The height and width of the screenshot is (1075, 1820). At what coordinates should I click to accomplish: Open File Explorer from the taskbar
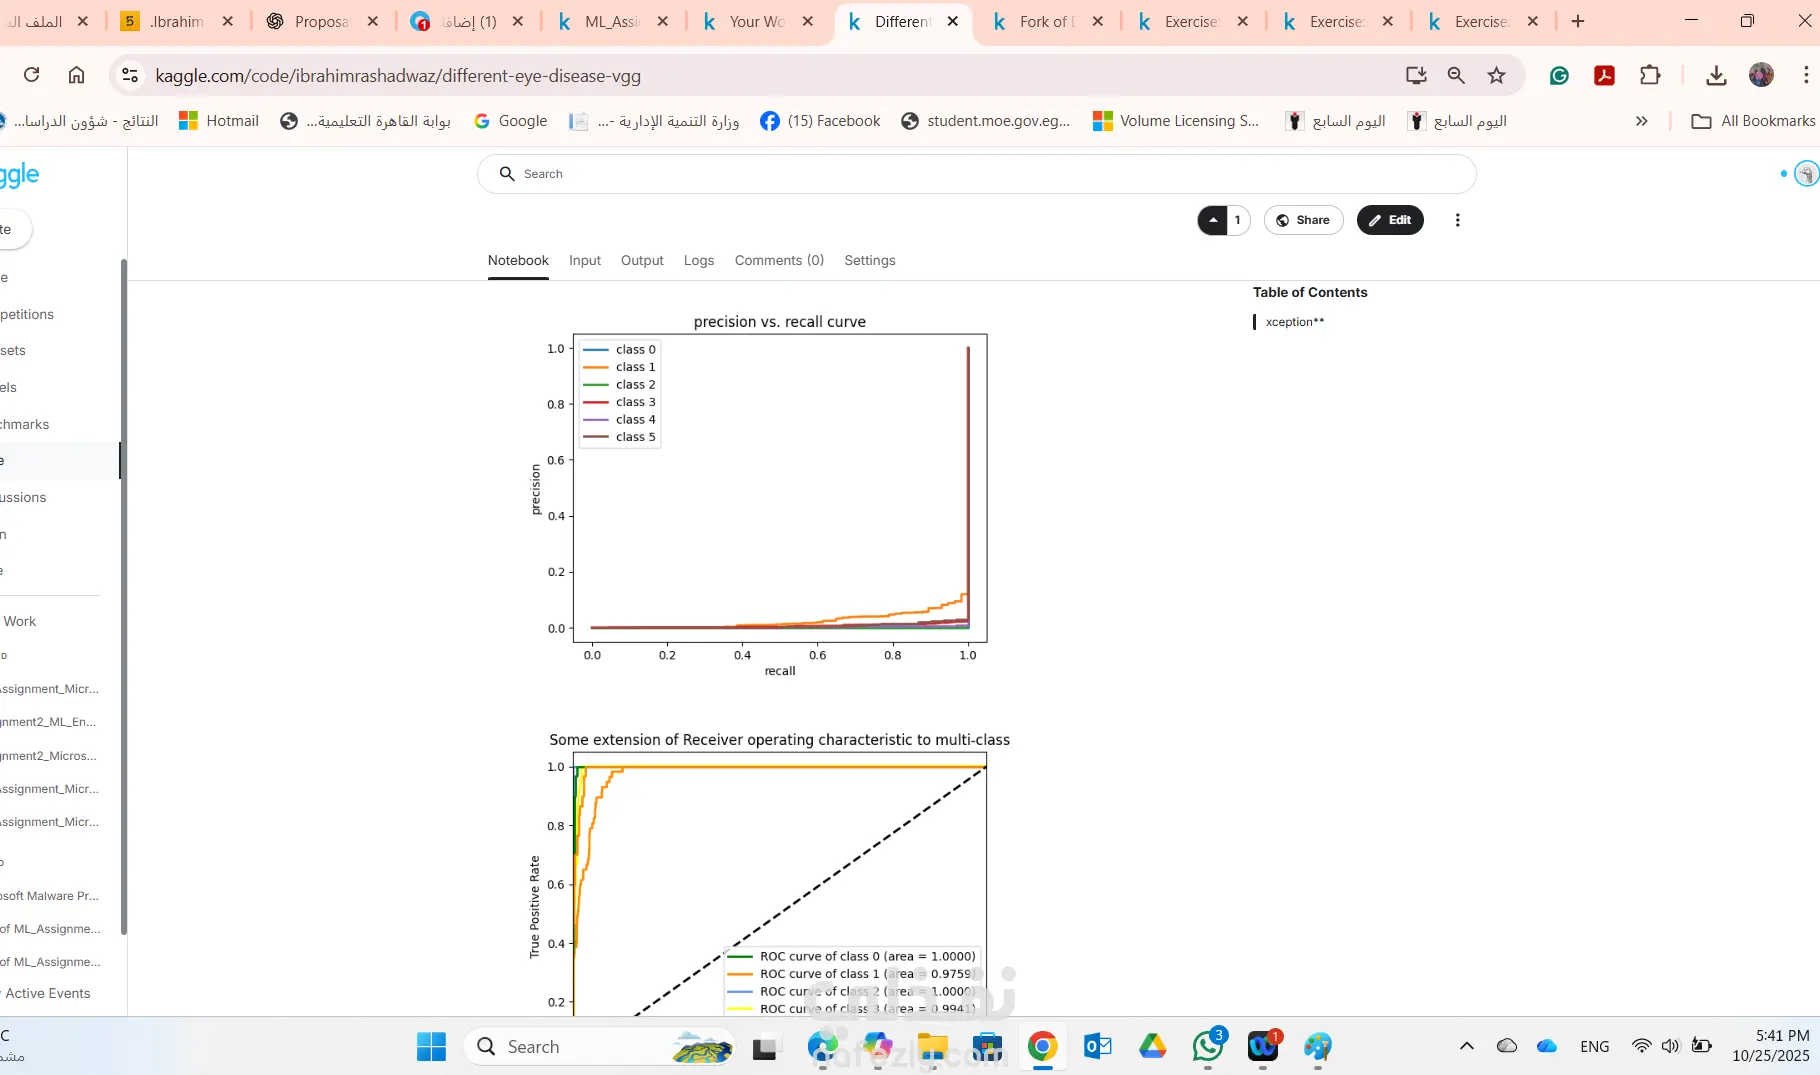pyautogui.click(x=932, y=1046)
